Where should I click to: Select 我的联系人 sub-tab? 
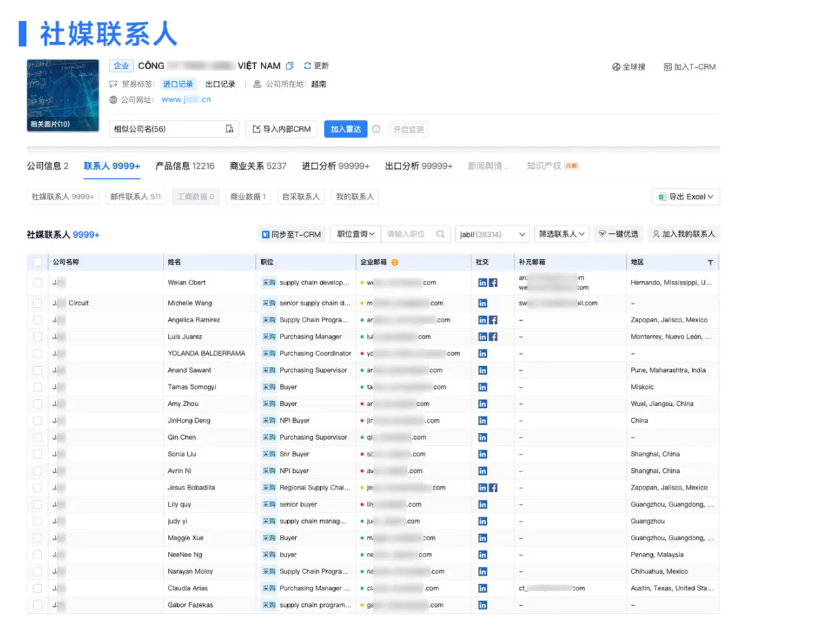tap(355, 197)
